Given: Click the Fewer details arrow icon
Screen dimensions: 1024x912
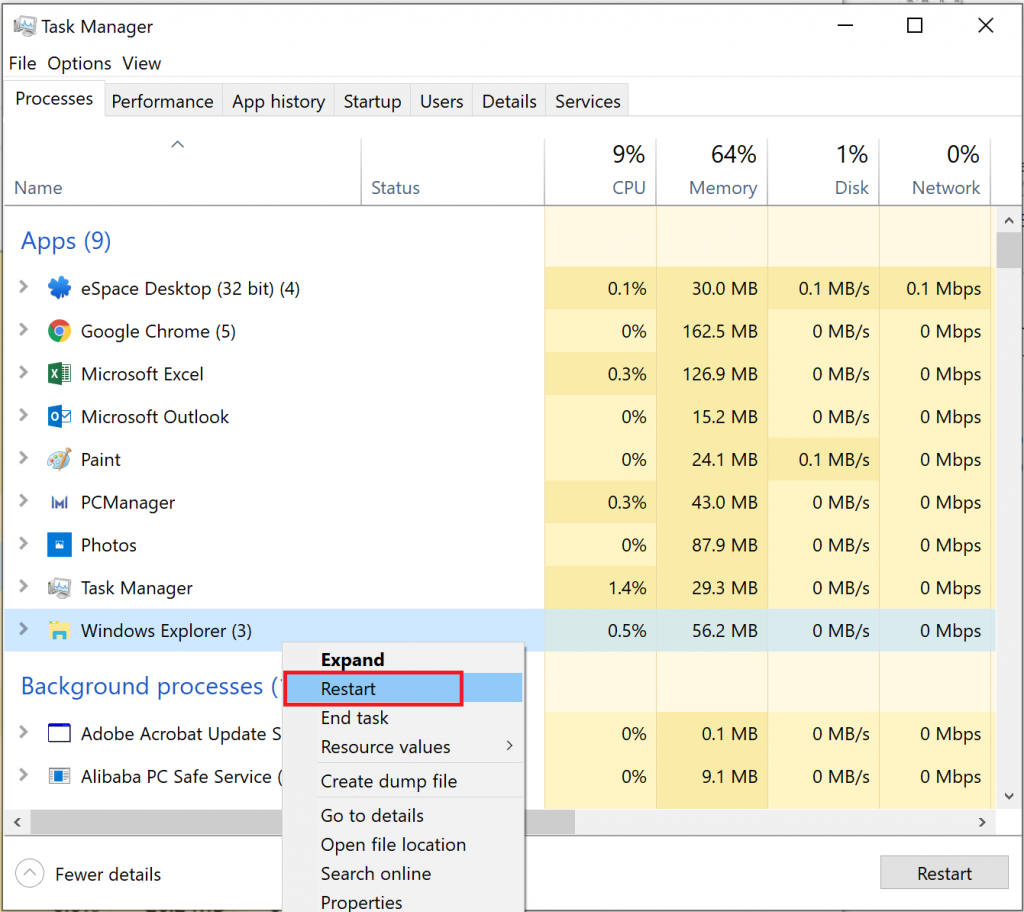Looking at the screenshot, I should tap(29, 873).
